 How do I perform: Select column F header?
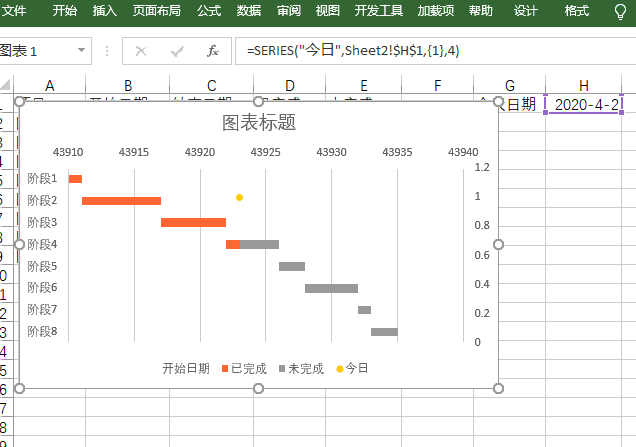pos(437,86)
